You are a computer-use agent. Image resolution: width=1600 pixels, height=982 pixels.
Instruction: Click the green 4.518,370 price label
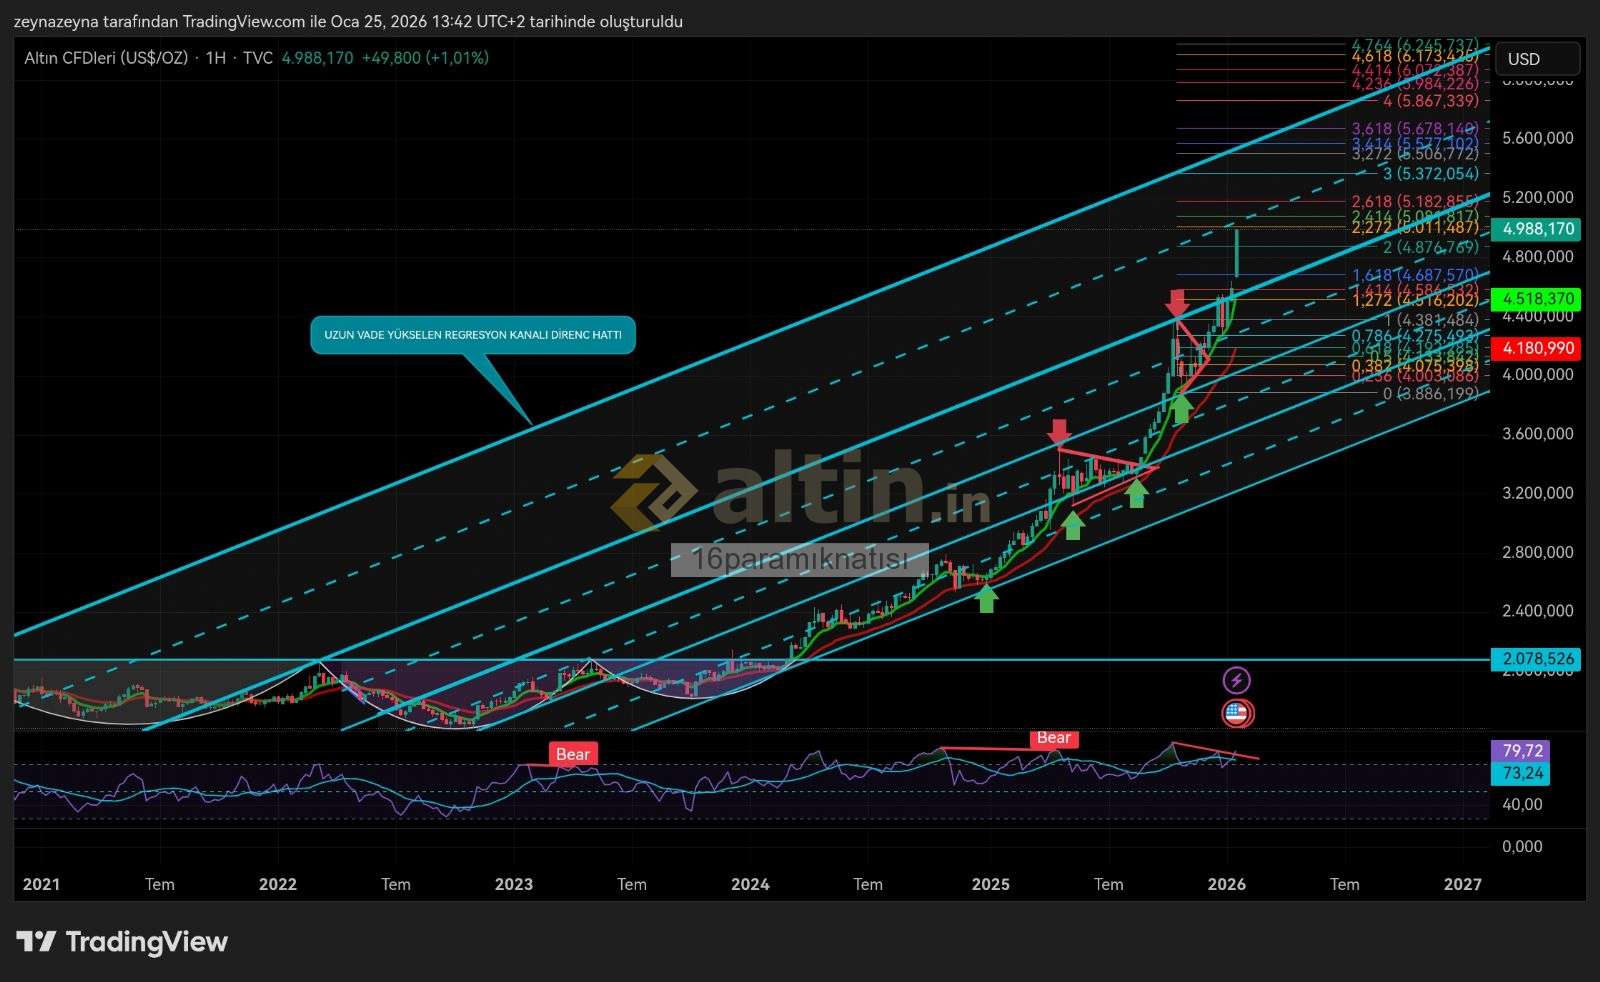pos(1537,299)
